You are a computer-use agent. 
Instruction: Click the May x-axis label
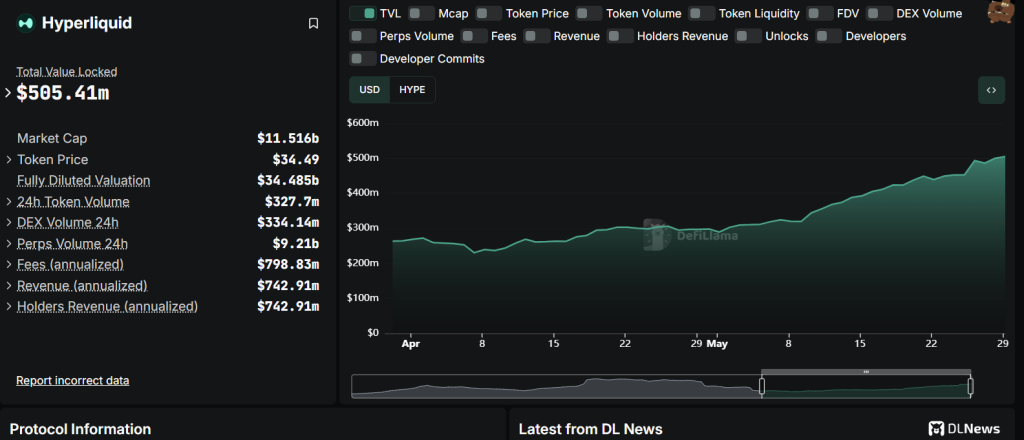tap(718, 343)
